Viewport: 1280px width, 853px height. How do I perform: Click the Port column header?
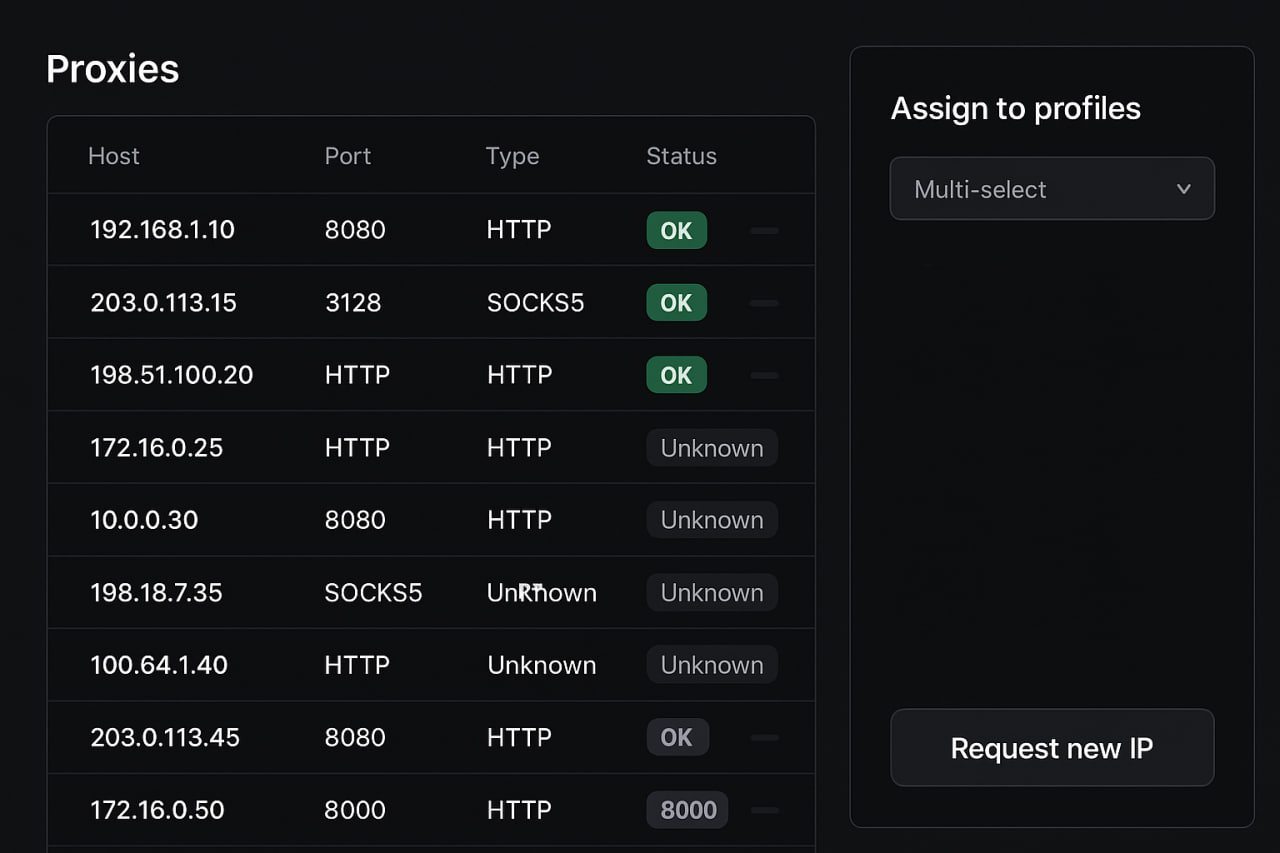click(348, 156)
